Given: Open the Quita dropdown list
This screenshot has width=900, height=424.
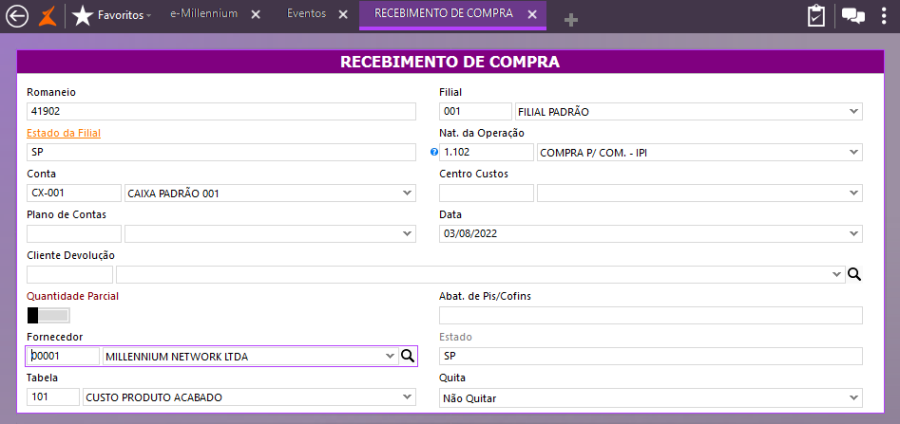Looking at the screenshot, I should [854, 398].
